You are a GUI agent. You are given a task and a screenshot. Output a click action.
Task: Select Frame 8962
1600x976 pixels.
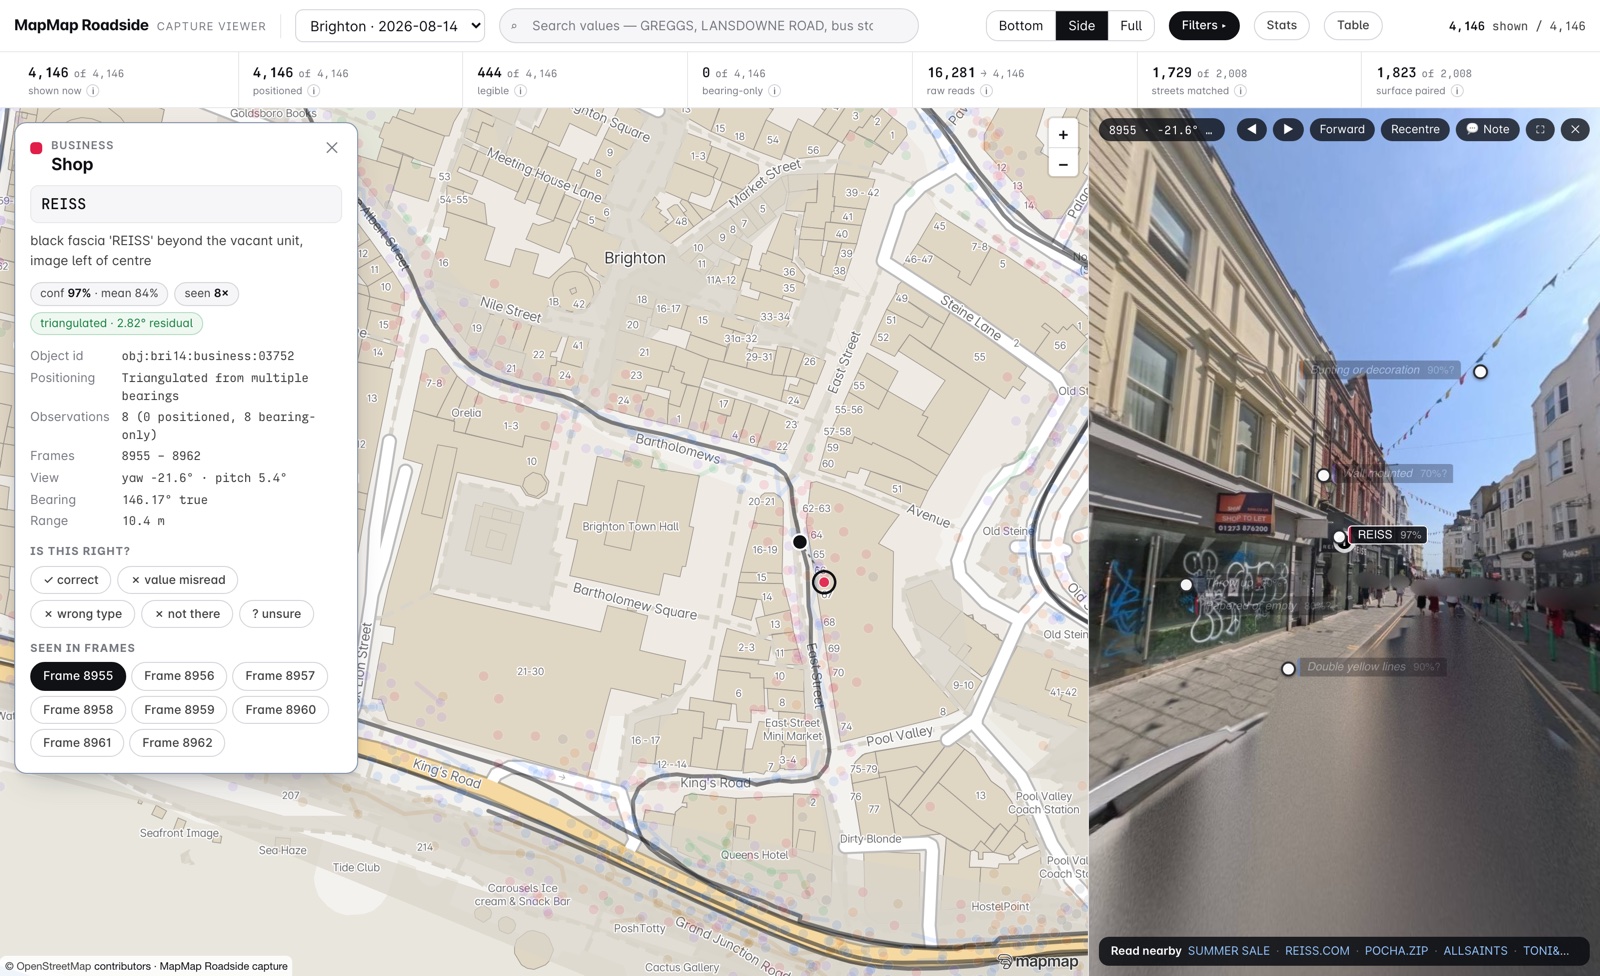[177, 743]
